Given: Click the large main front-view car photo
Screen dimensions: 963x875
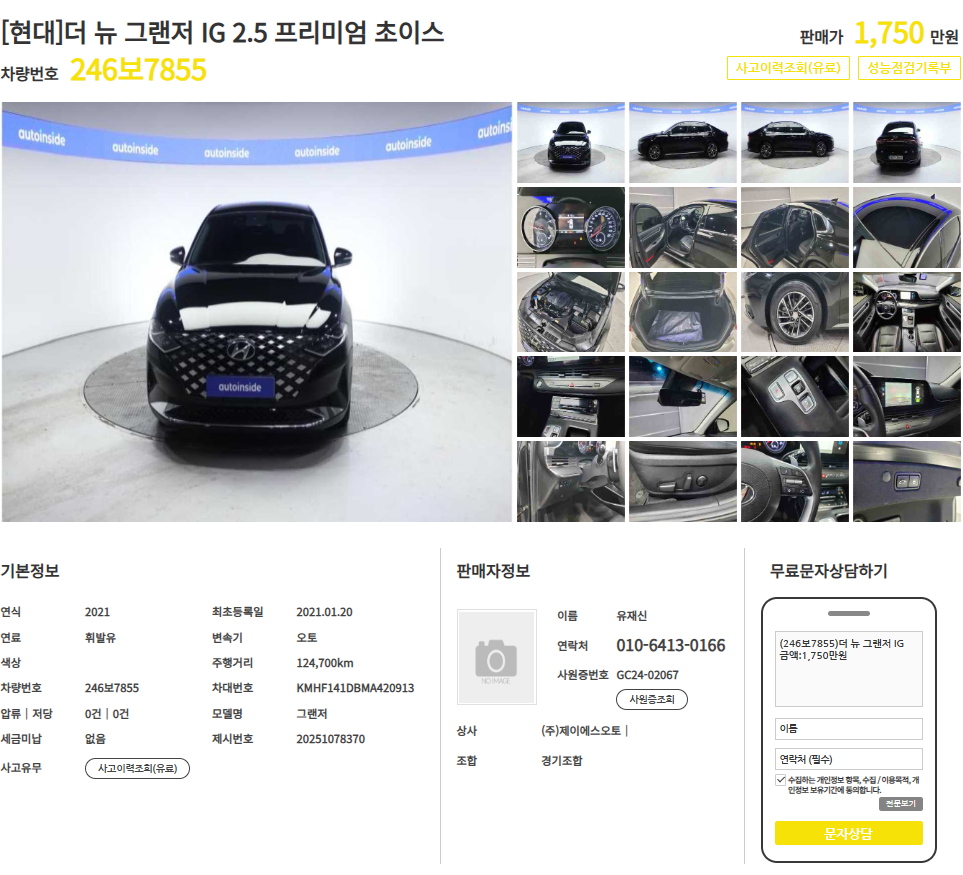Looking at the screenshot, I should [257, 312].
